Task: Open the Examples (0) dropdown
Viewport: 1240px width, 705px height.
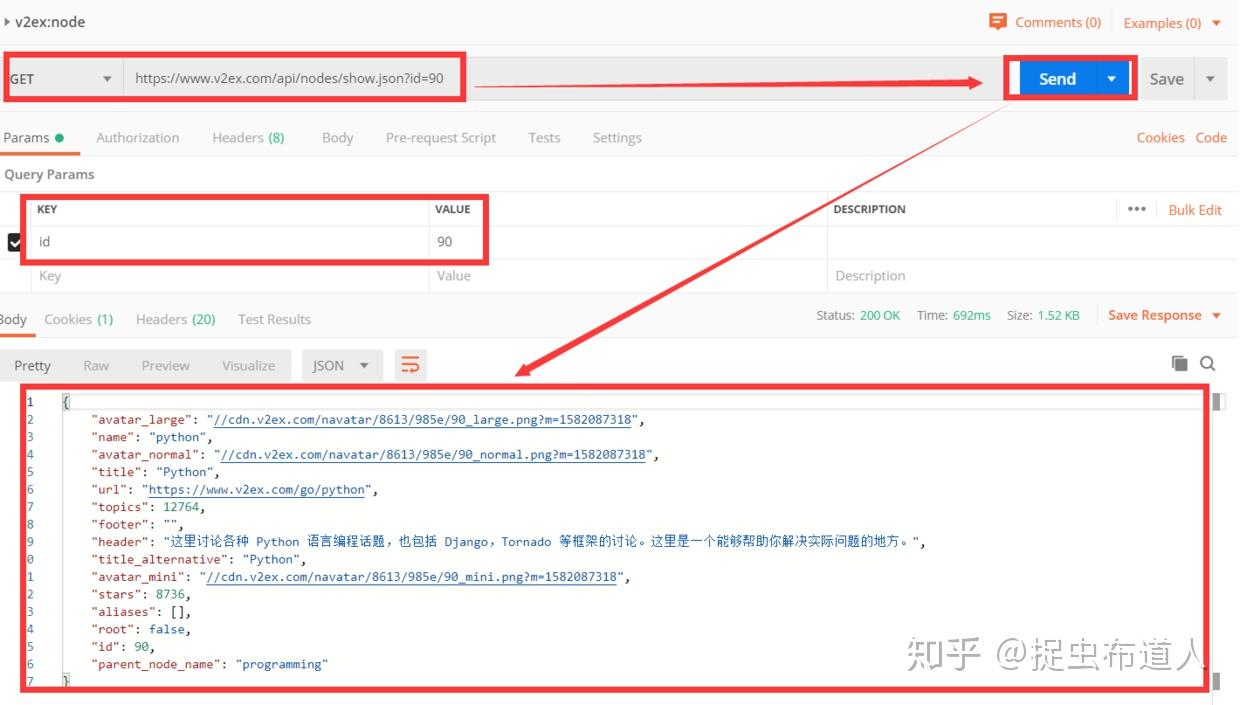Action: (x=1172, y=22)
